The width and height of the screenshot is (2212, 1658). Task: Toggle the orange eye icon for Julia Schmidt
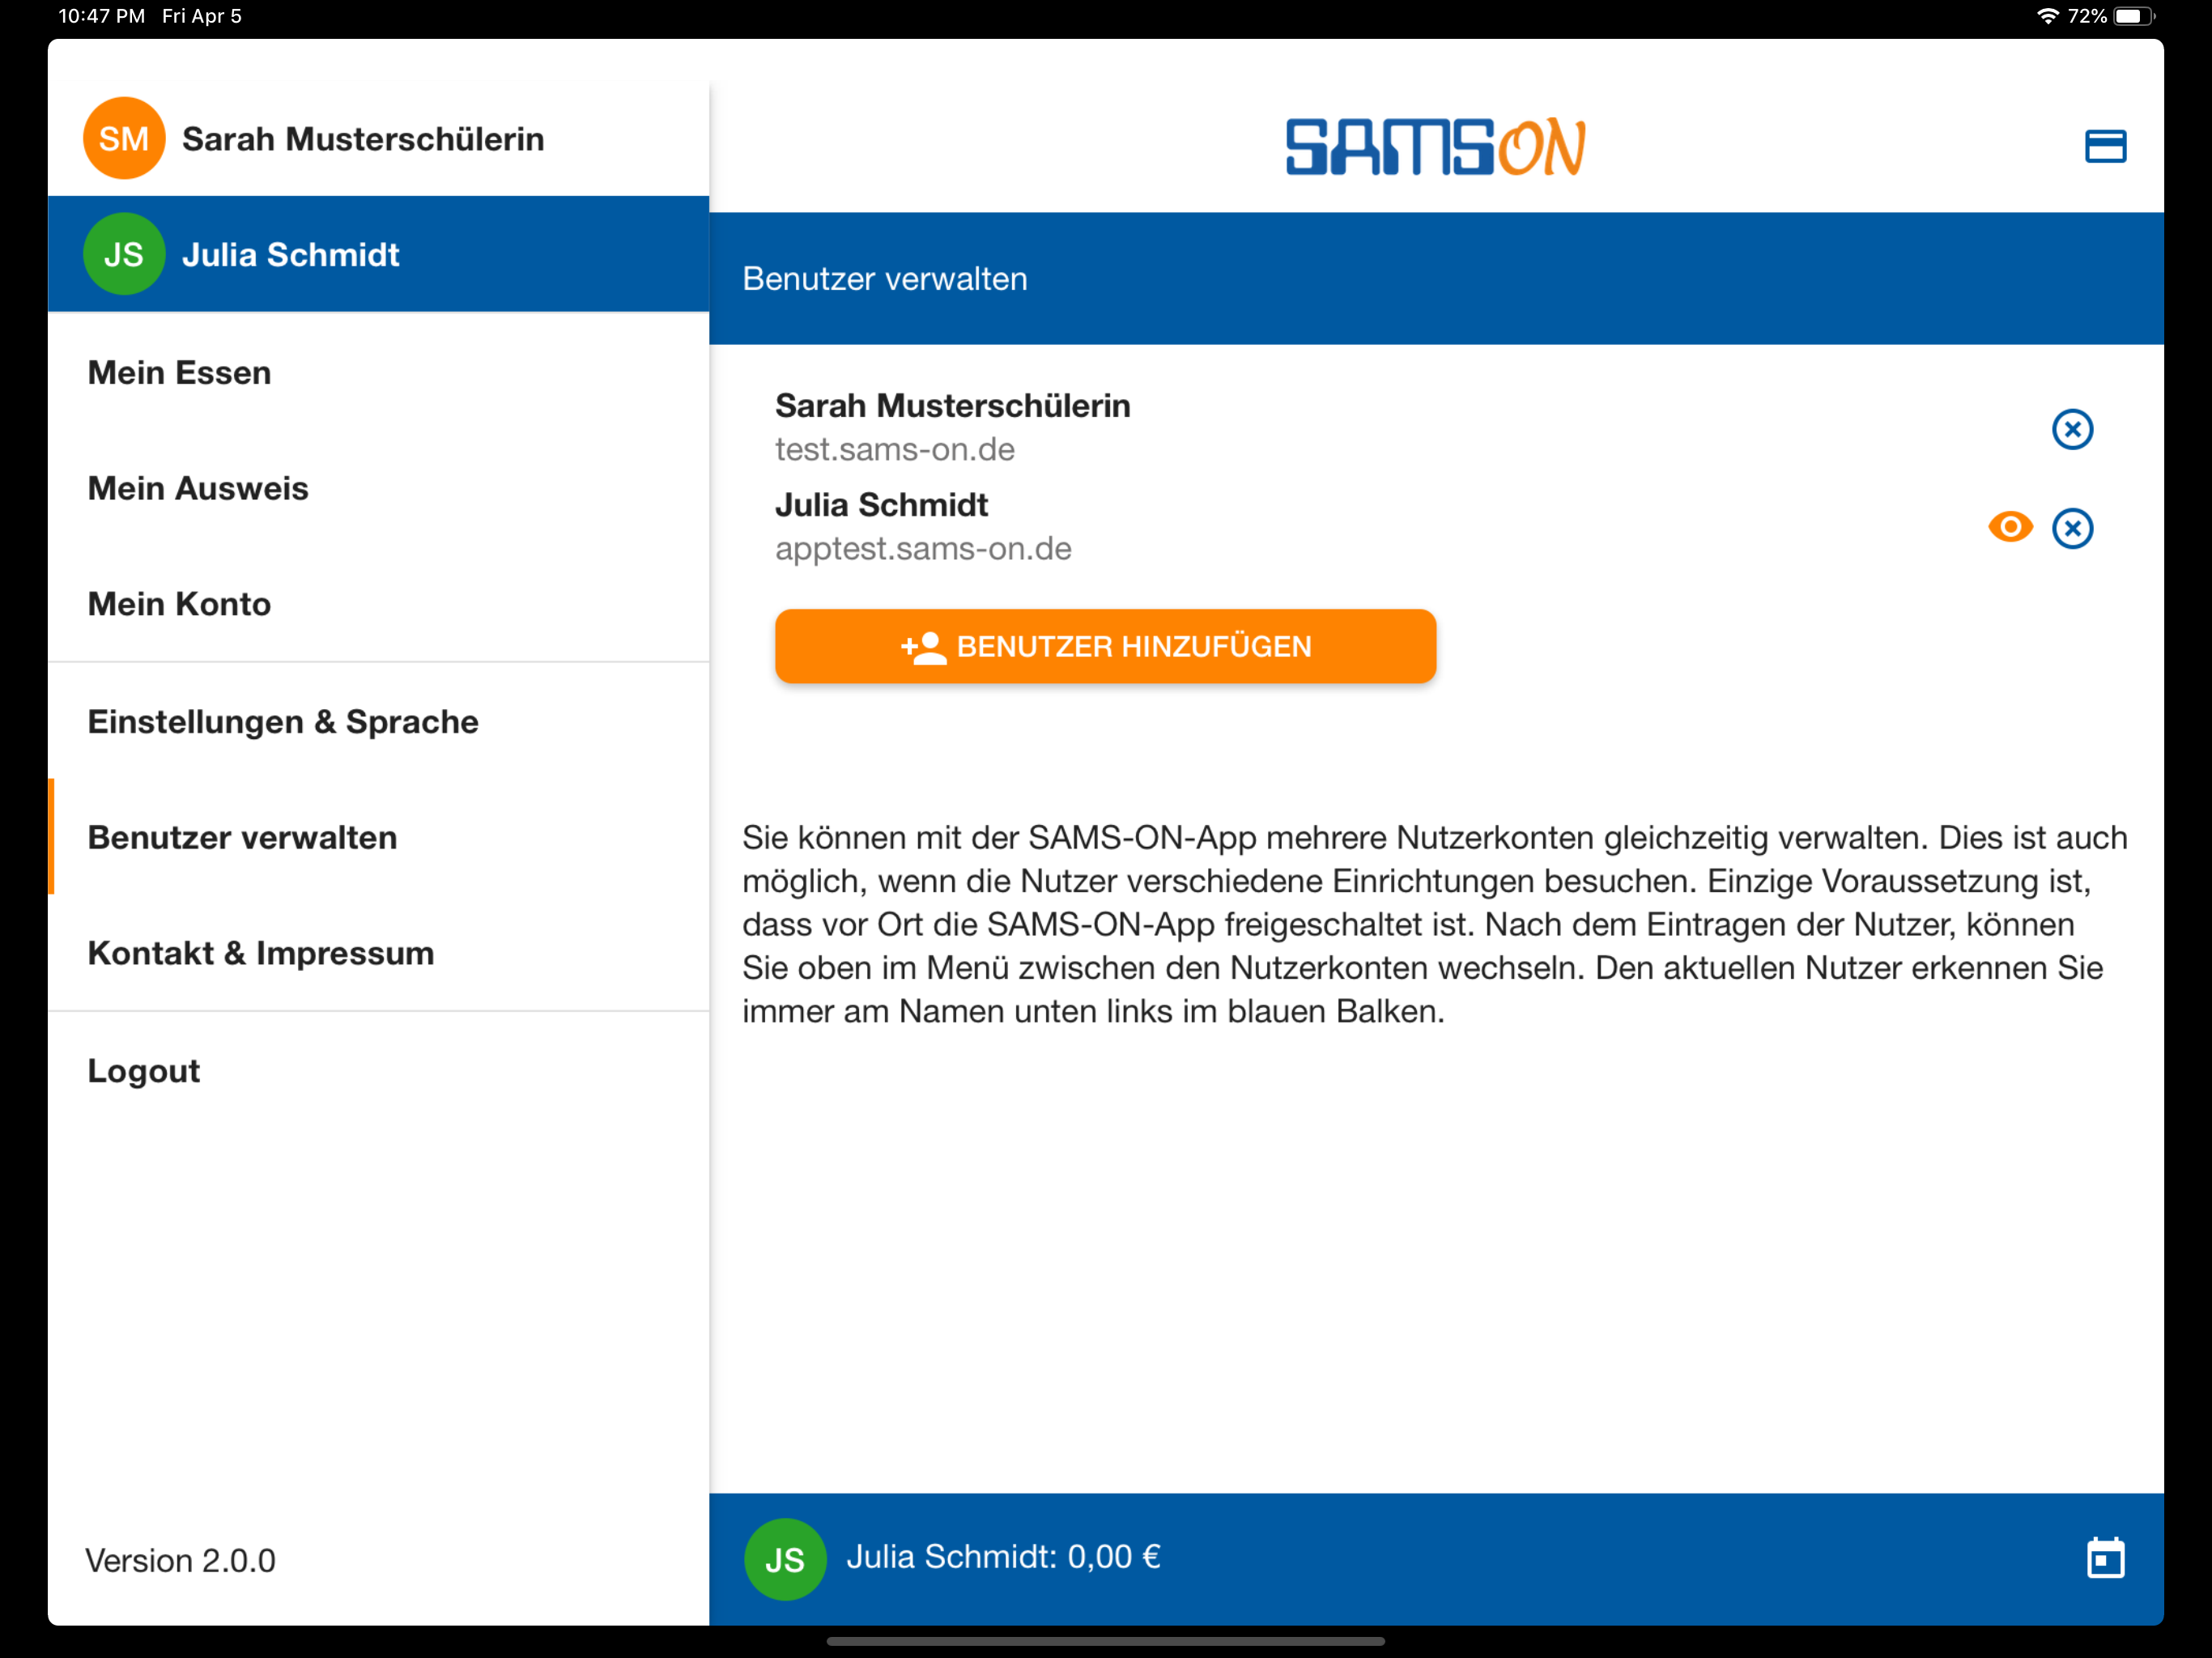click(2010, 527)
